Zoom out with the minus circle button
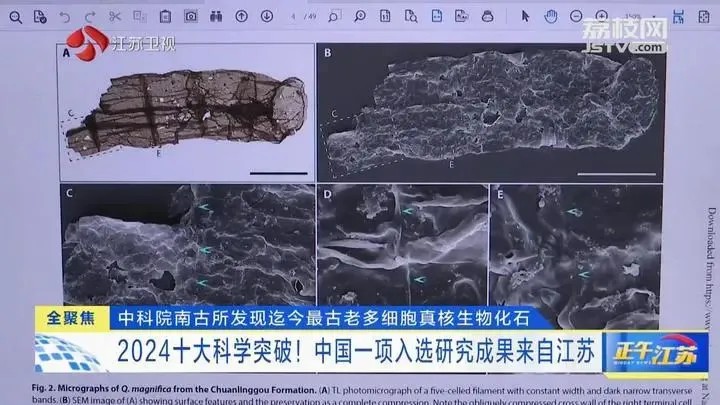The height and width of the screenshot is (405, 720). (578, 16)
